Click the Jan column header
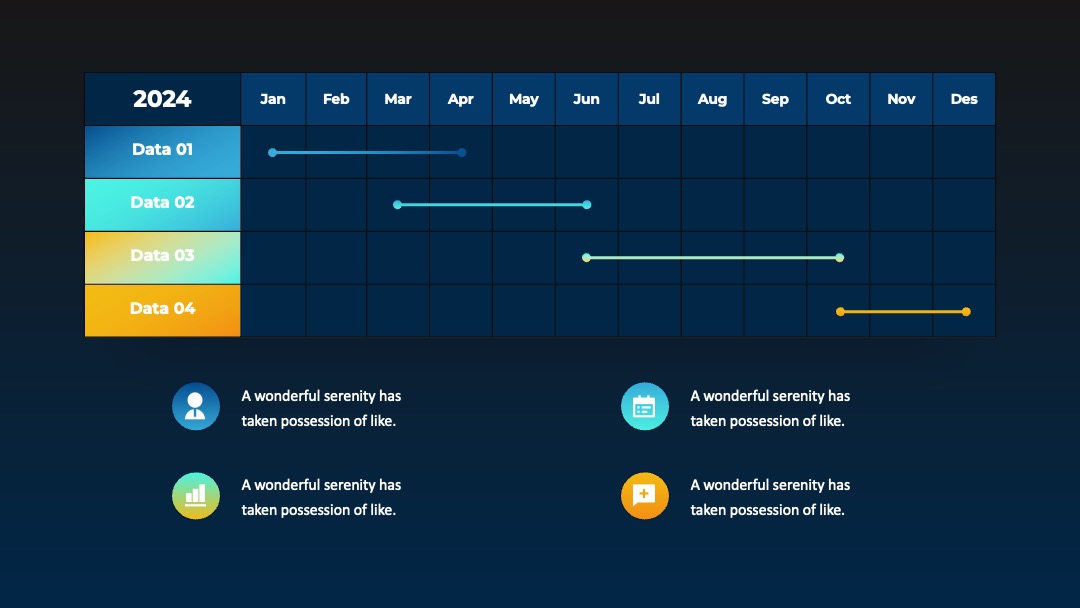This screenshot has width=1080, height=608. point(273,98)
